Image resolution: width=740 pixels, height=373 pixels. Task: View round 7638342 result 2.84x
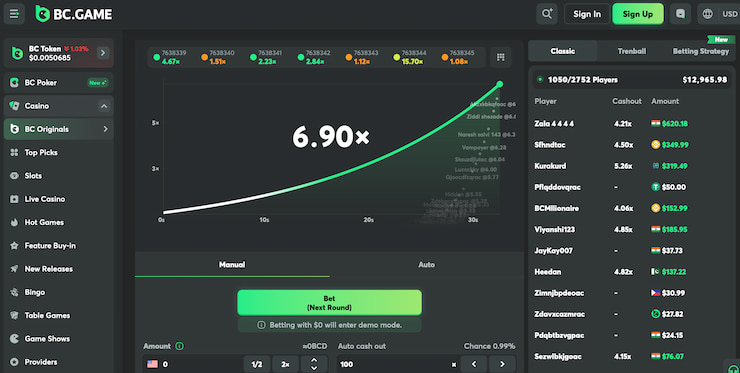click(314, 57)
